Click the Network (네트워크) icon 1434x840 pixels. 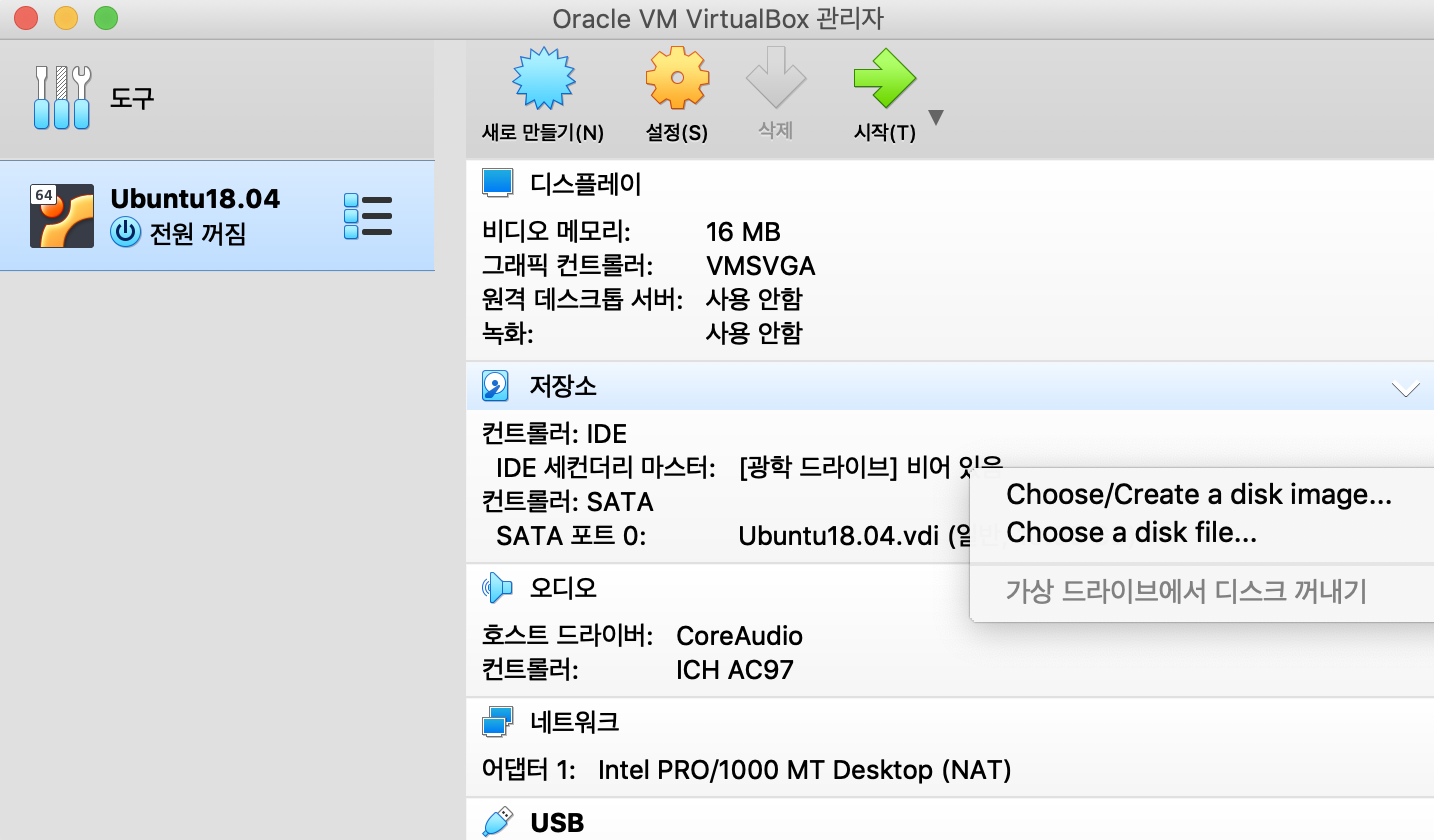pyautogui.click(x=497, y=721)
